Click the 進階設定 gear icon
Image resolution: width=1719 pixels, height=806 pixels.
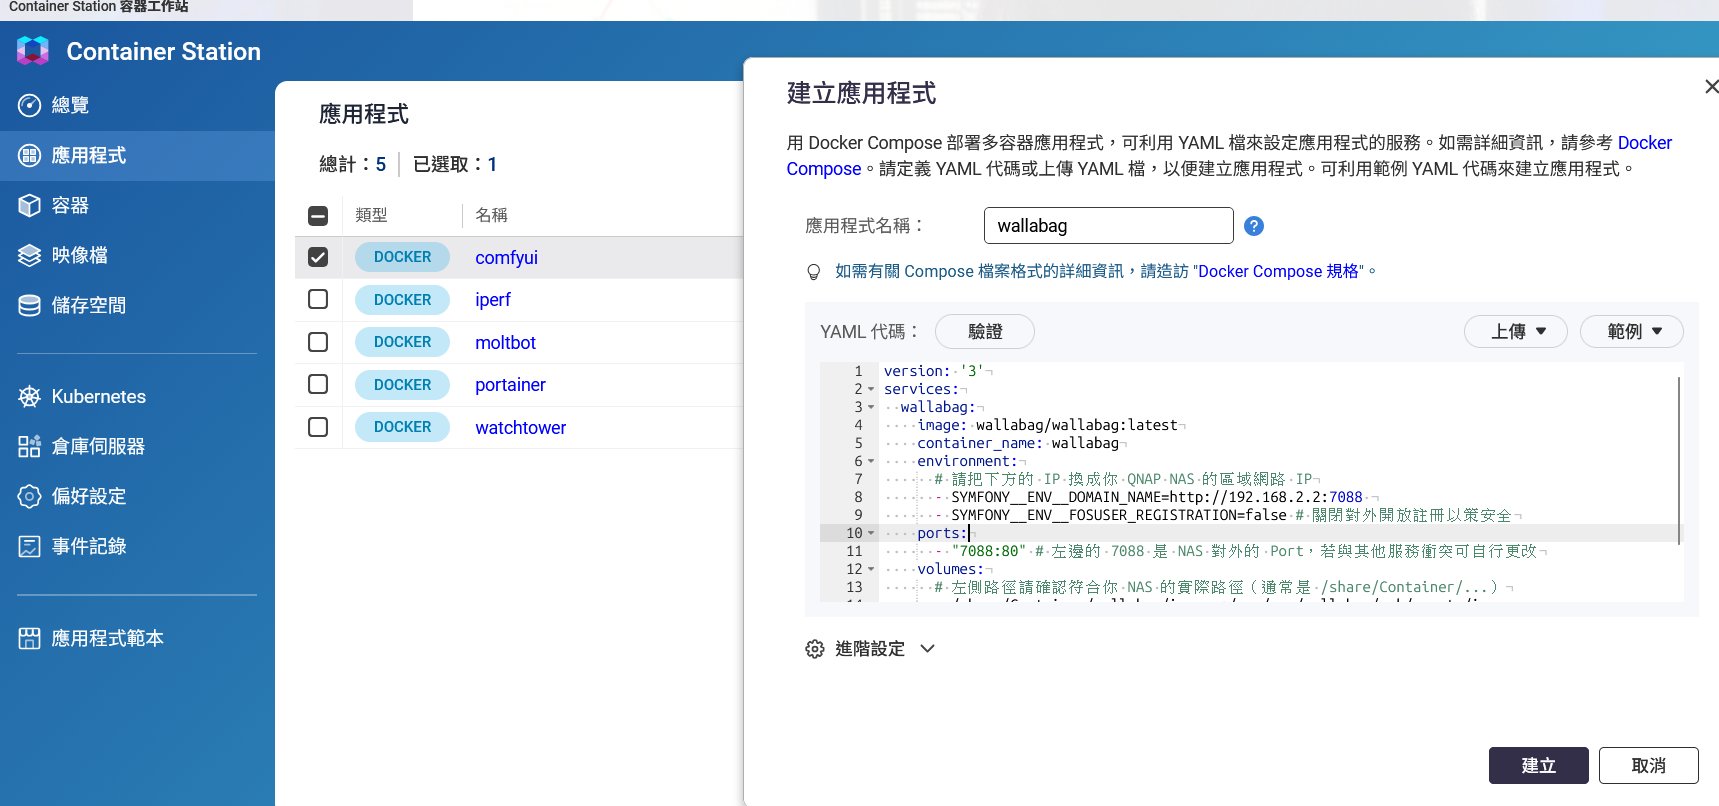tap(815, 649)
